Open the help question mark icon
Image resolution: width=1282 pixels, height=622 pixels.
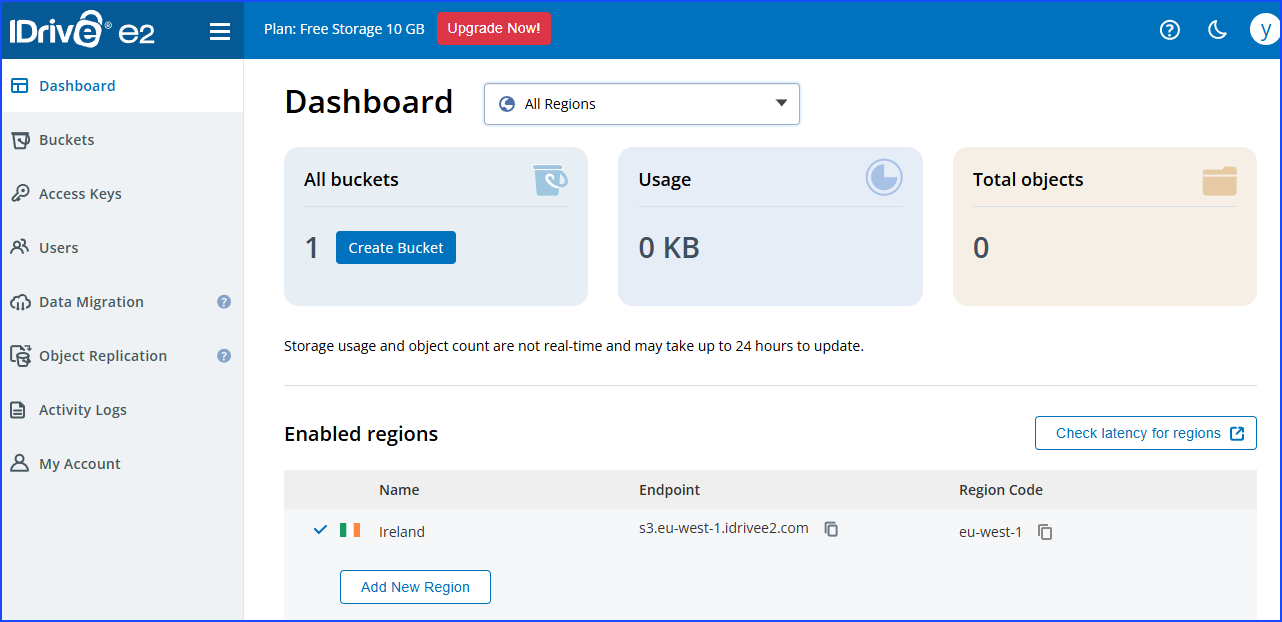(x=1169, y=30)
